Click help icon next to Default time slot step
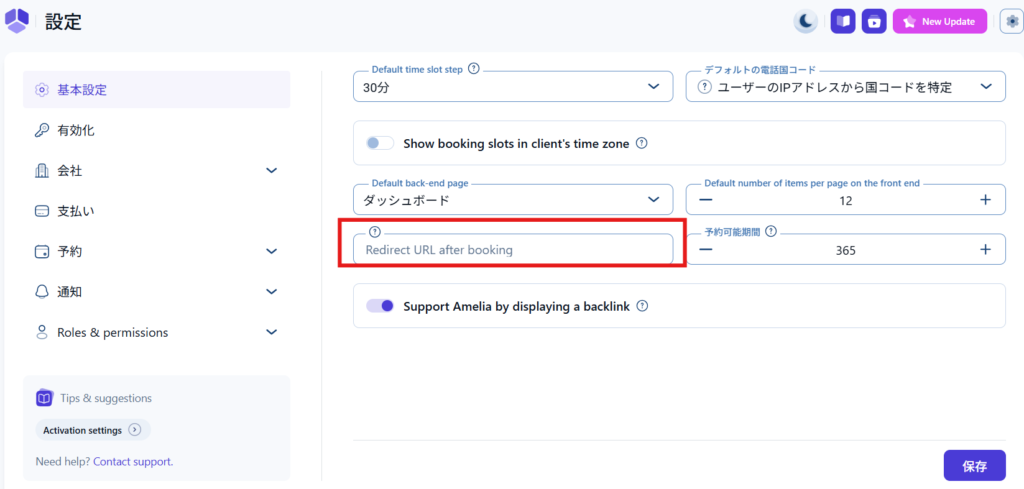1024x489 pixels. 474,69
